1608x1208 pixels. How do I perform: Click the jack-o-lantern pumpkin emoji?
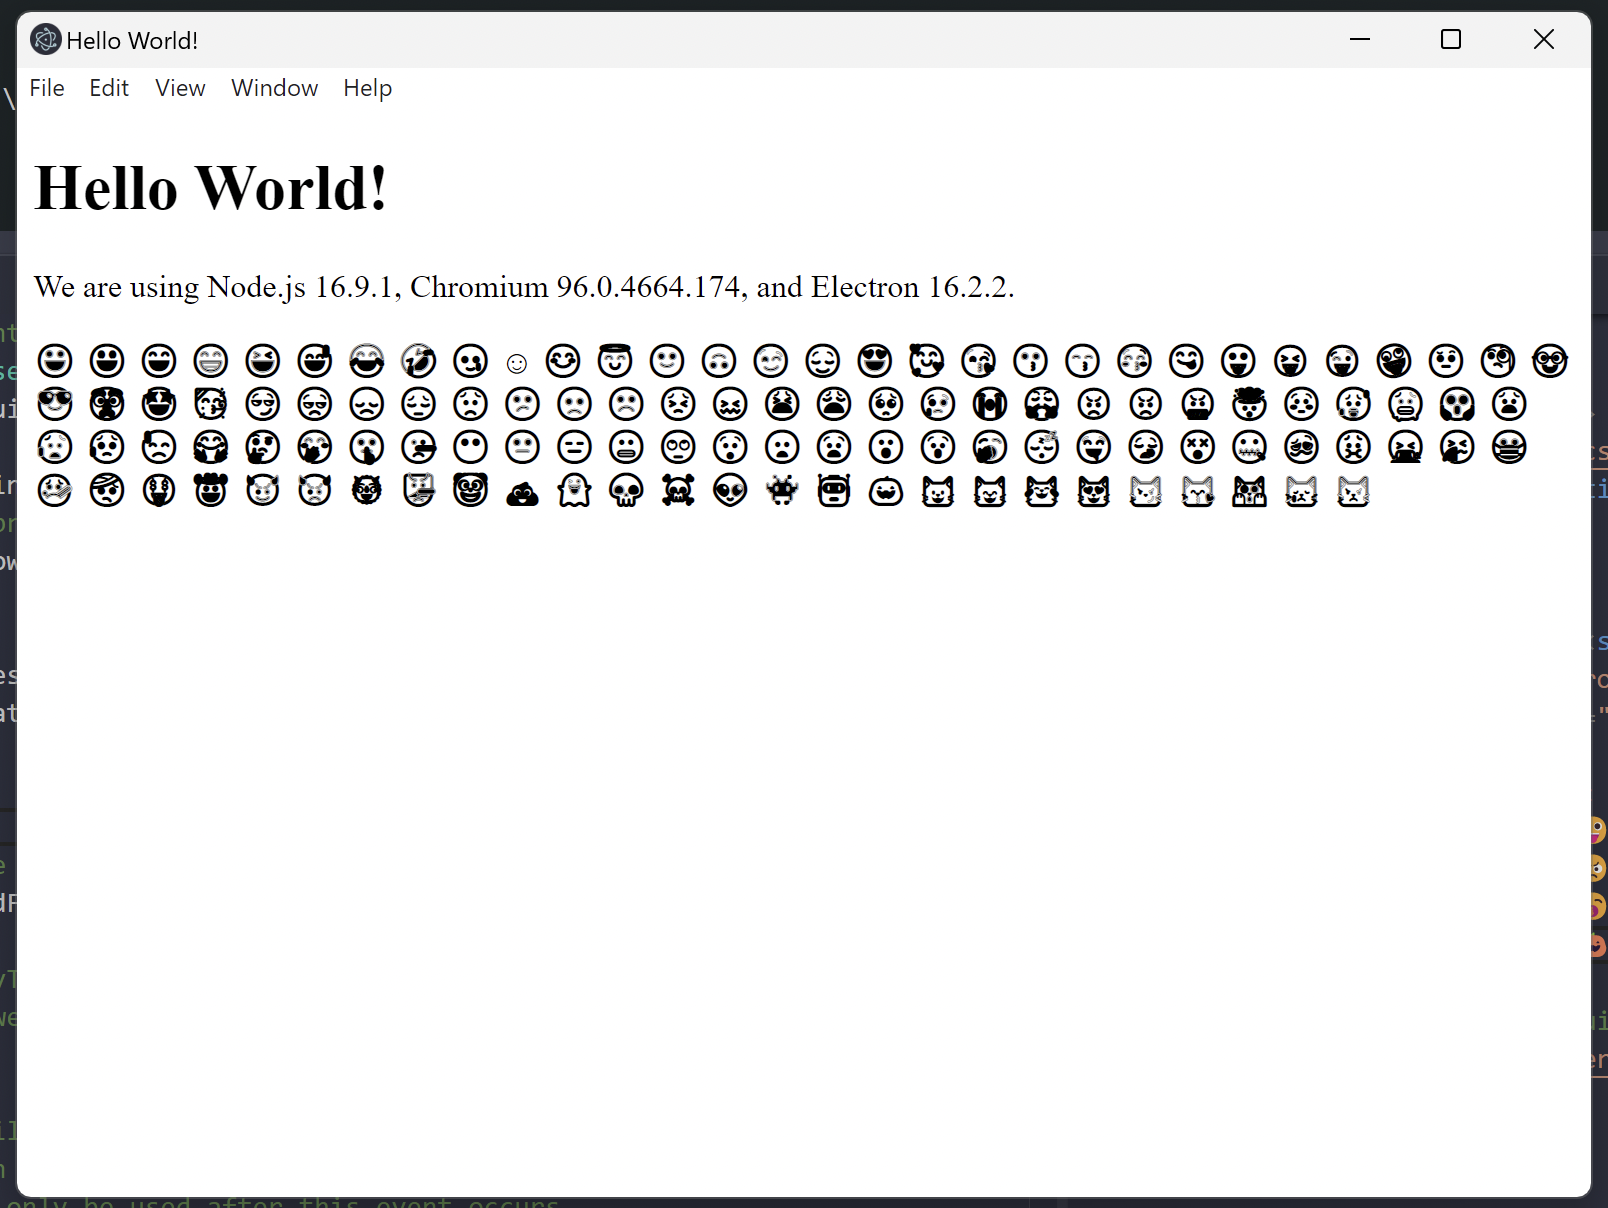pyautogui.click(x=886, y=491)
